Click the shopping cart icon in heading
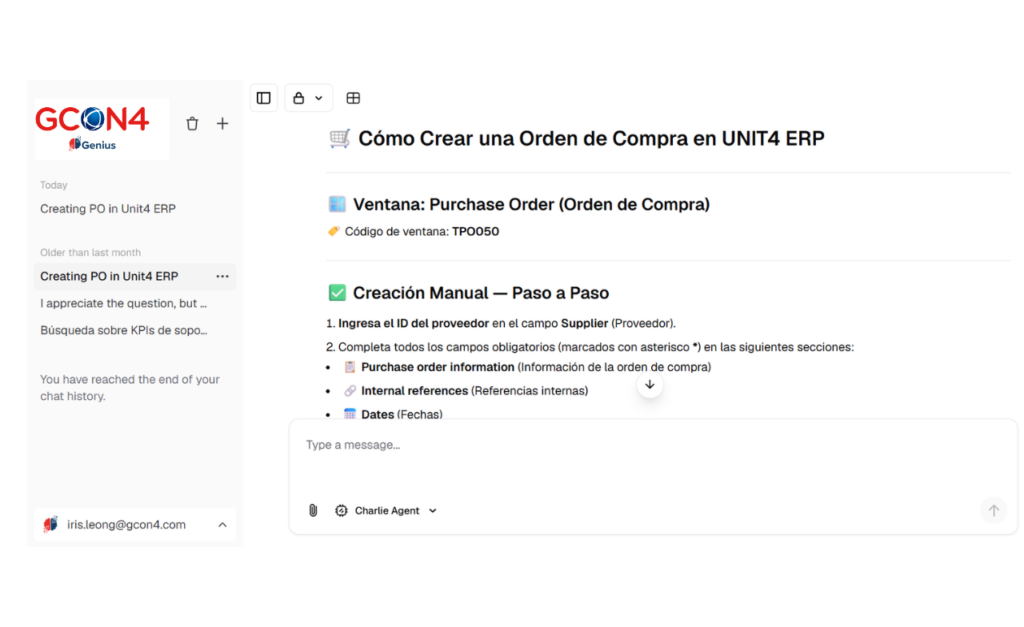 [x=340, y=138]
